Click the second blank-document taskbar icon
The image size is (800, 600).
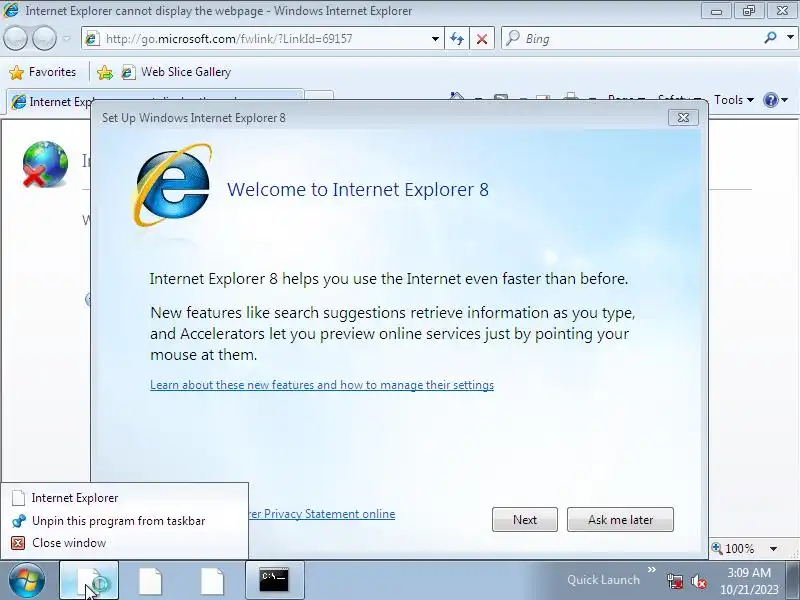(x=151, y=581)
